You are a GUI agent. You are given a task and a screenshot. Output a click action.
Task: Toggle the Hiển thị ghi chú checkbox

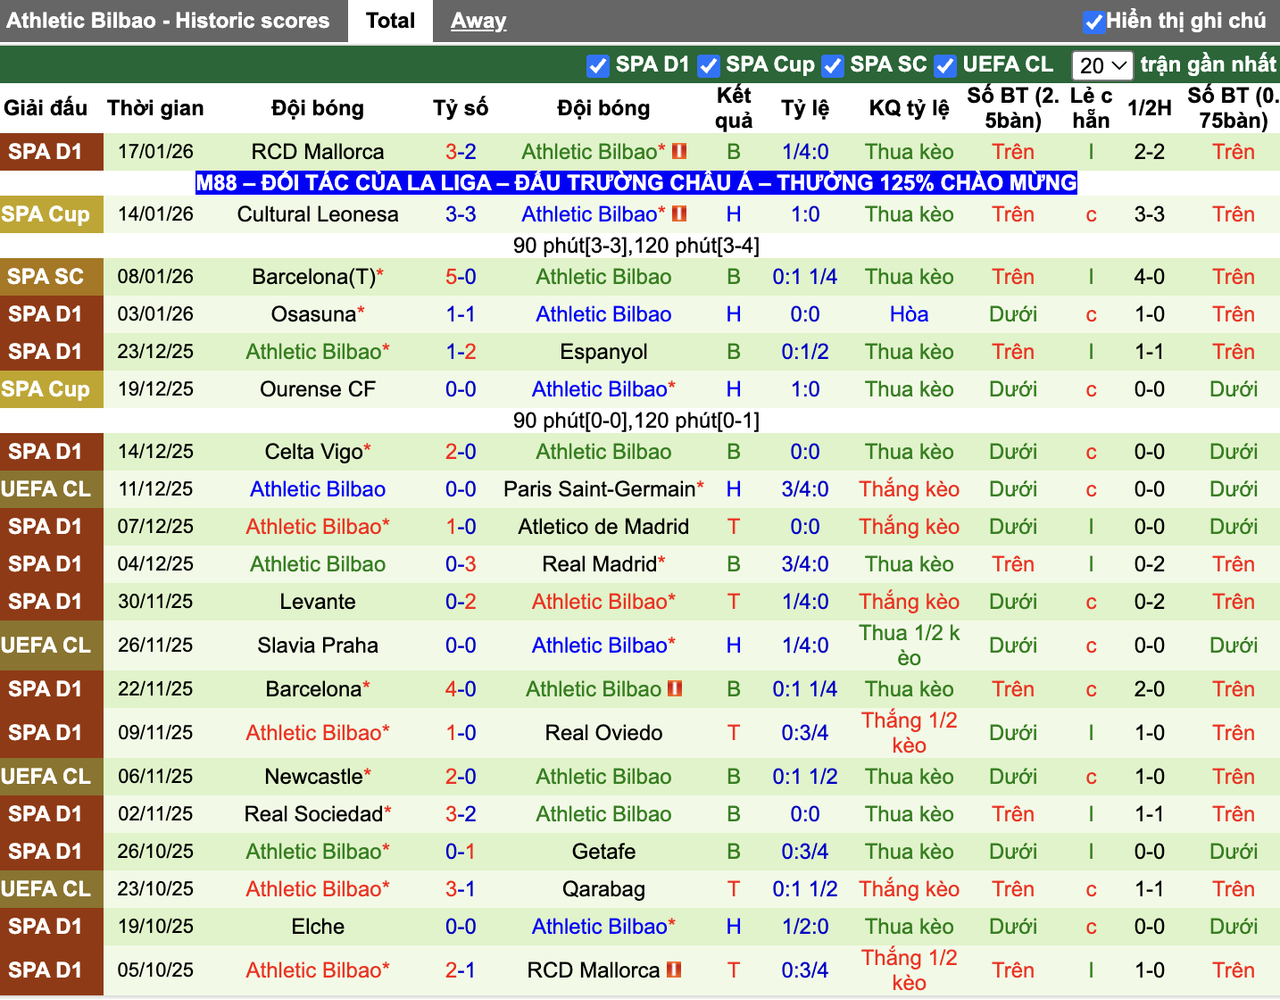[x=1094, y=21]
